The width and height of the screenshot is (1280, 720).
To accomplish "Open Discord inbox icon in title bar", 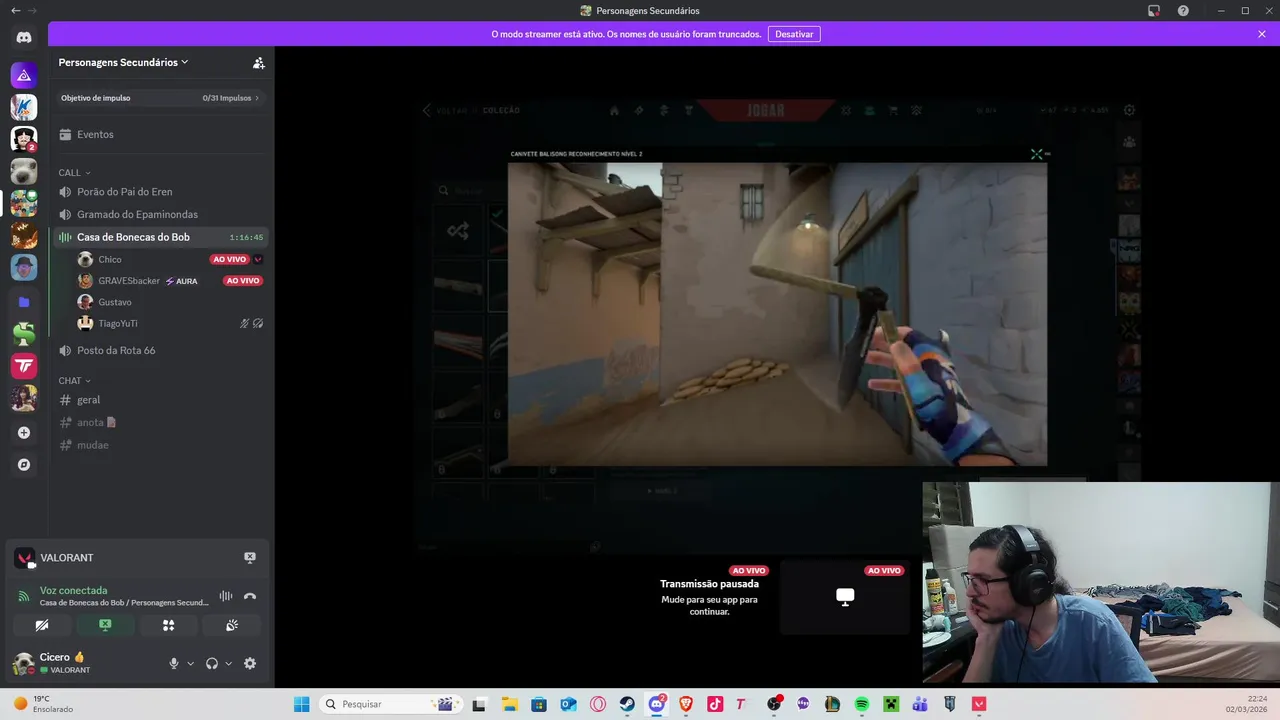I will (x=1154, y=10).
